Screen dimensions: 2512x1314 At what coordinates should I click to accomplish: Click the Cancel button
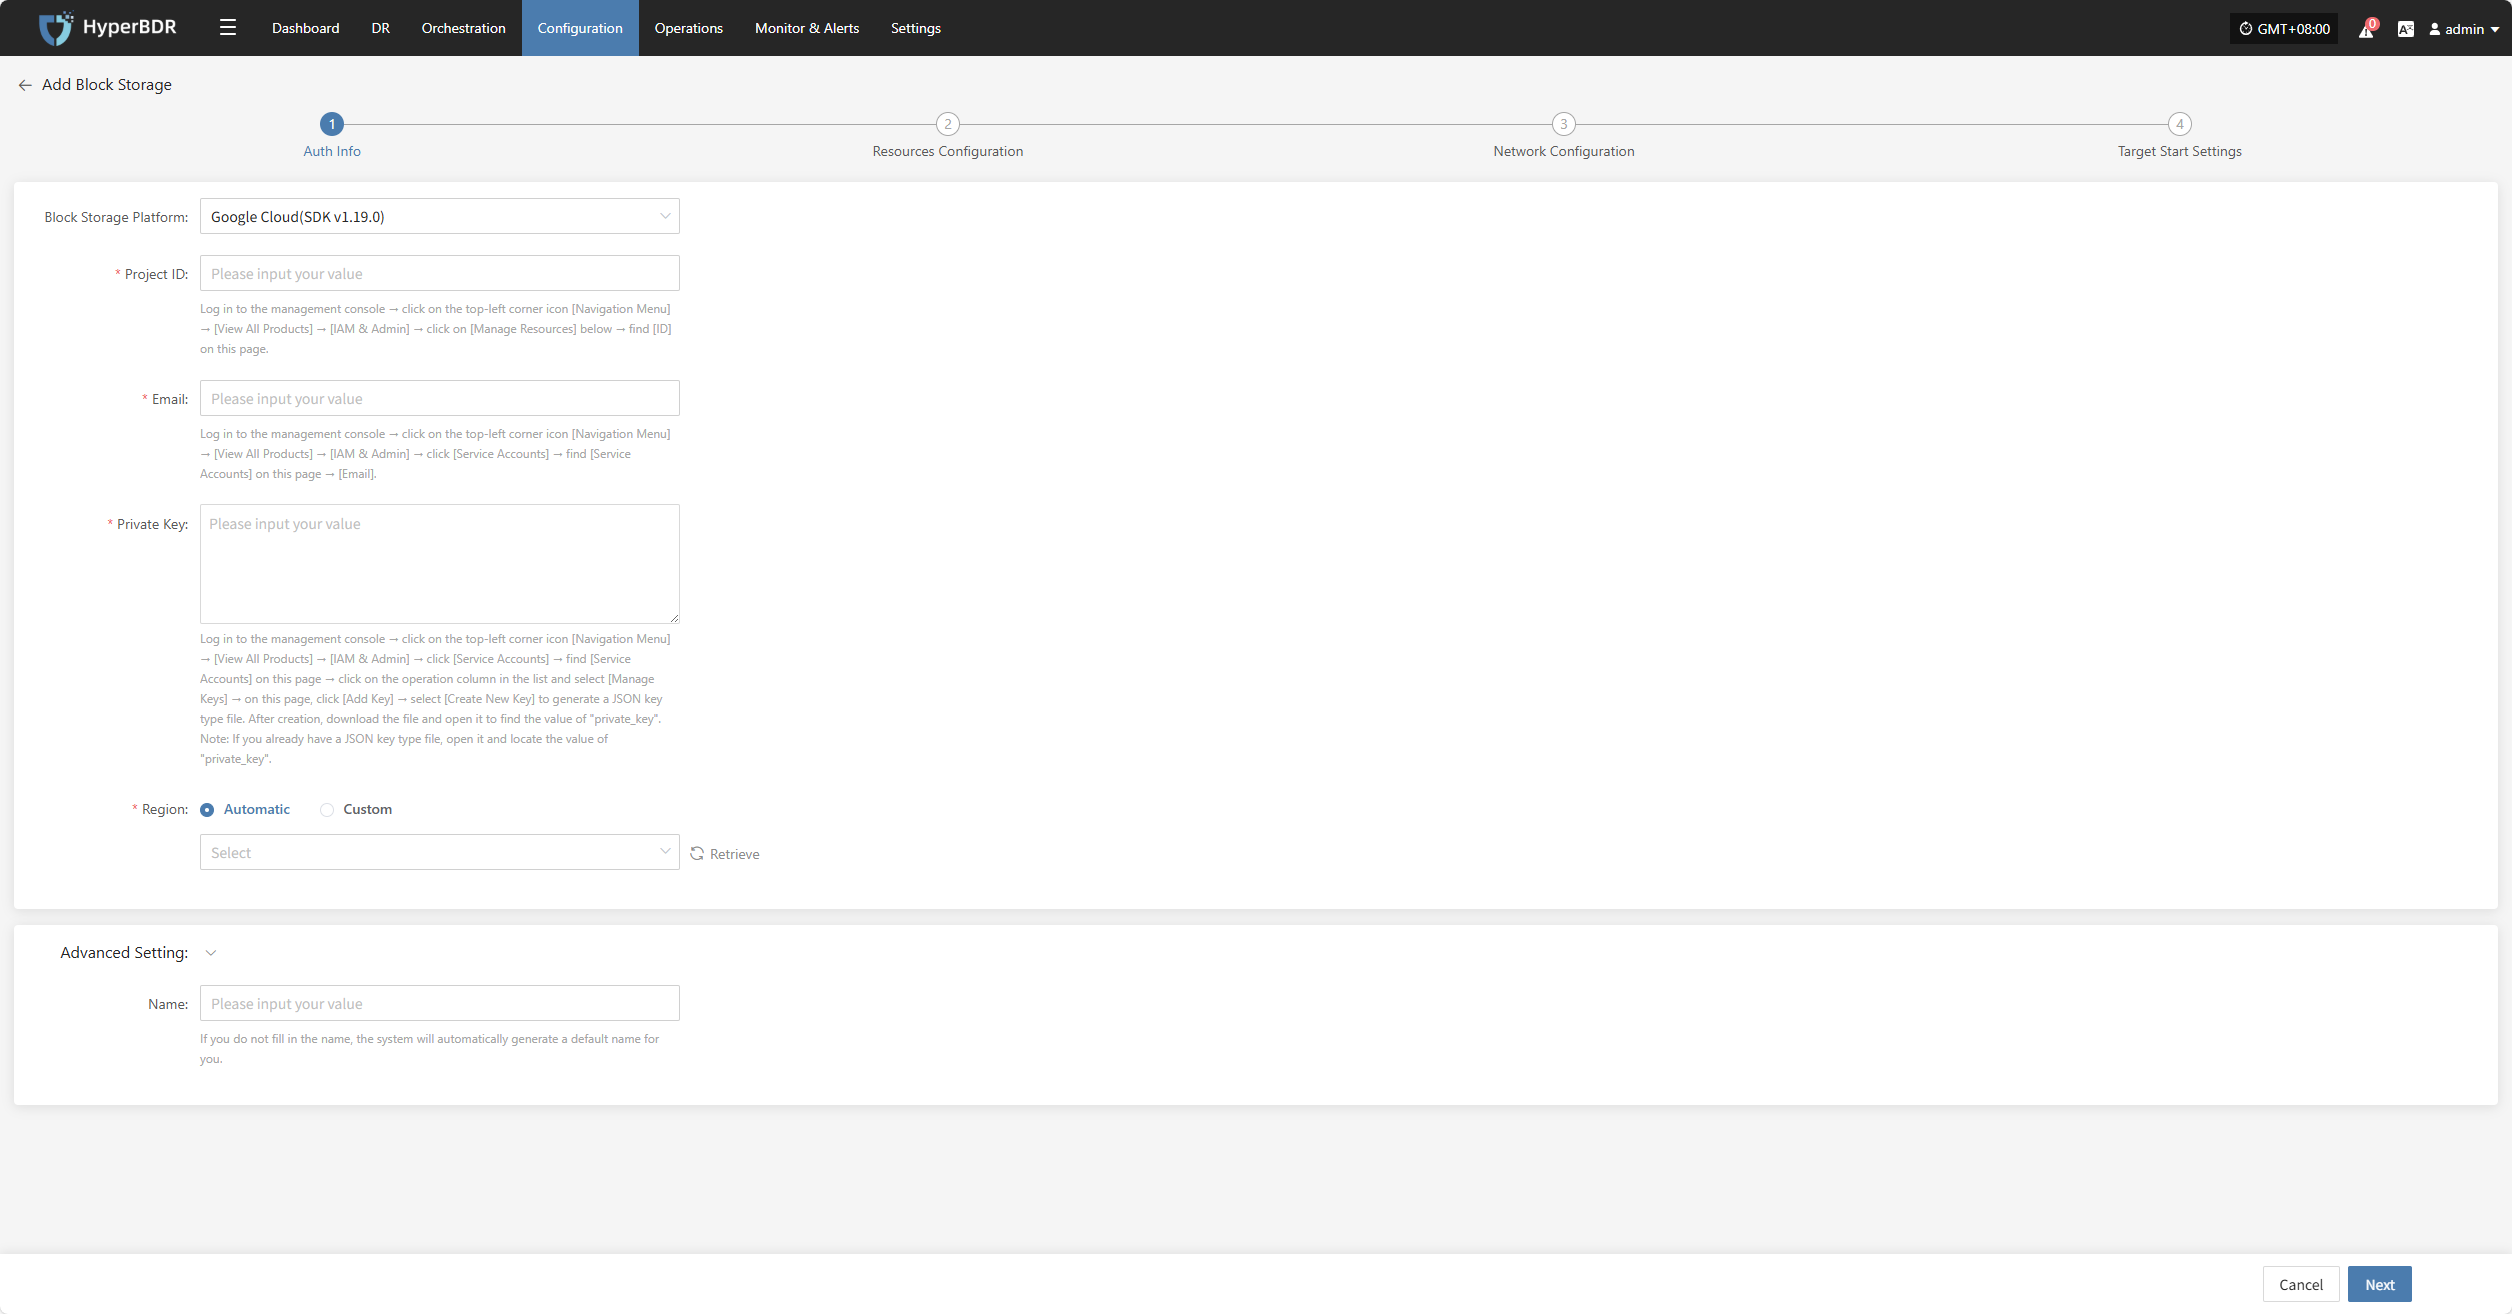(x=2301, y=1284)
